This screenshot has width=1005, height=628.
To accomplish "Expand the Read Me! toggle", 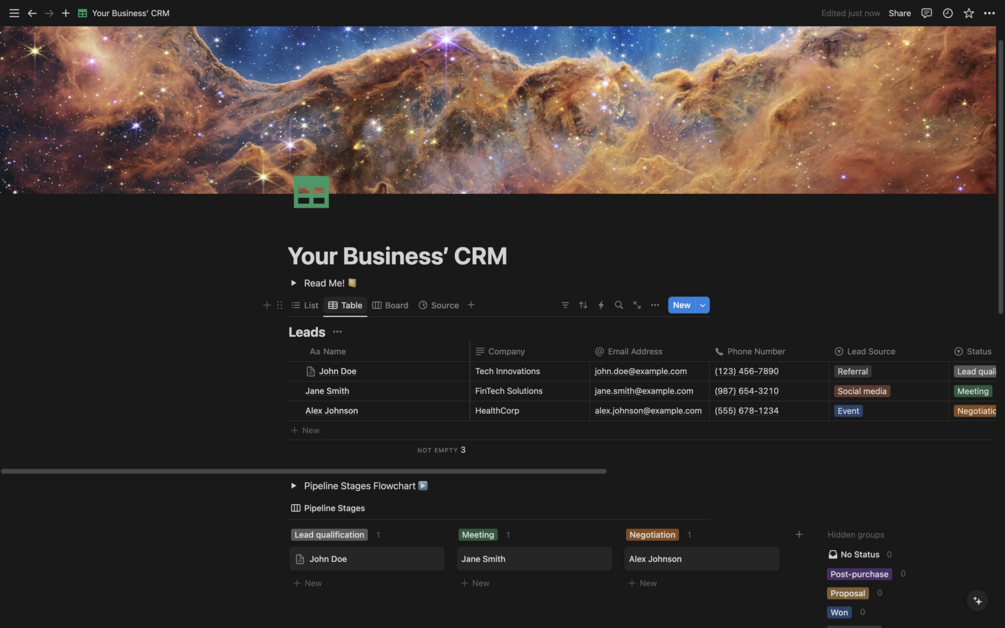I will click(x=294, y=283).
